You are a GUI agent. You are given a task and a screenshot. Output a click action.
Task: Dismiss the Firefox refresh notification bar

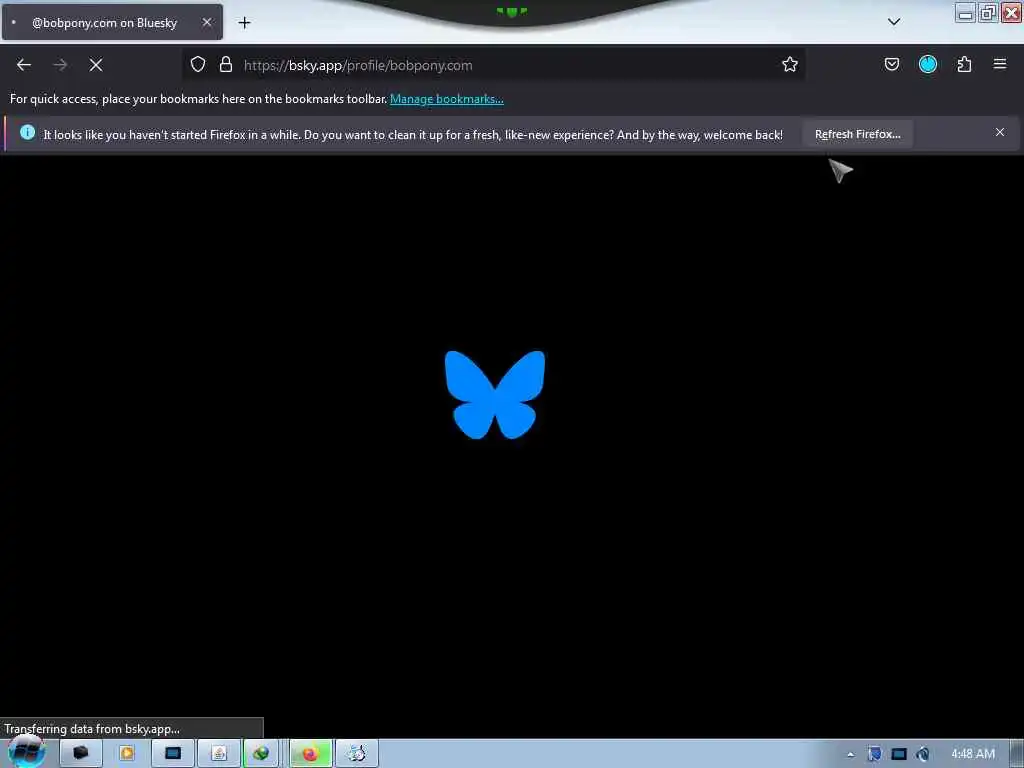tap(999, 133)
